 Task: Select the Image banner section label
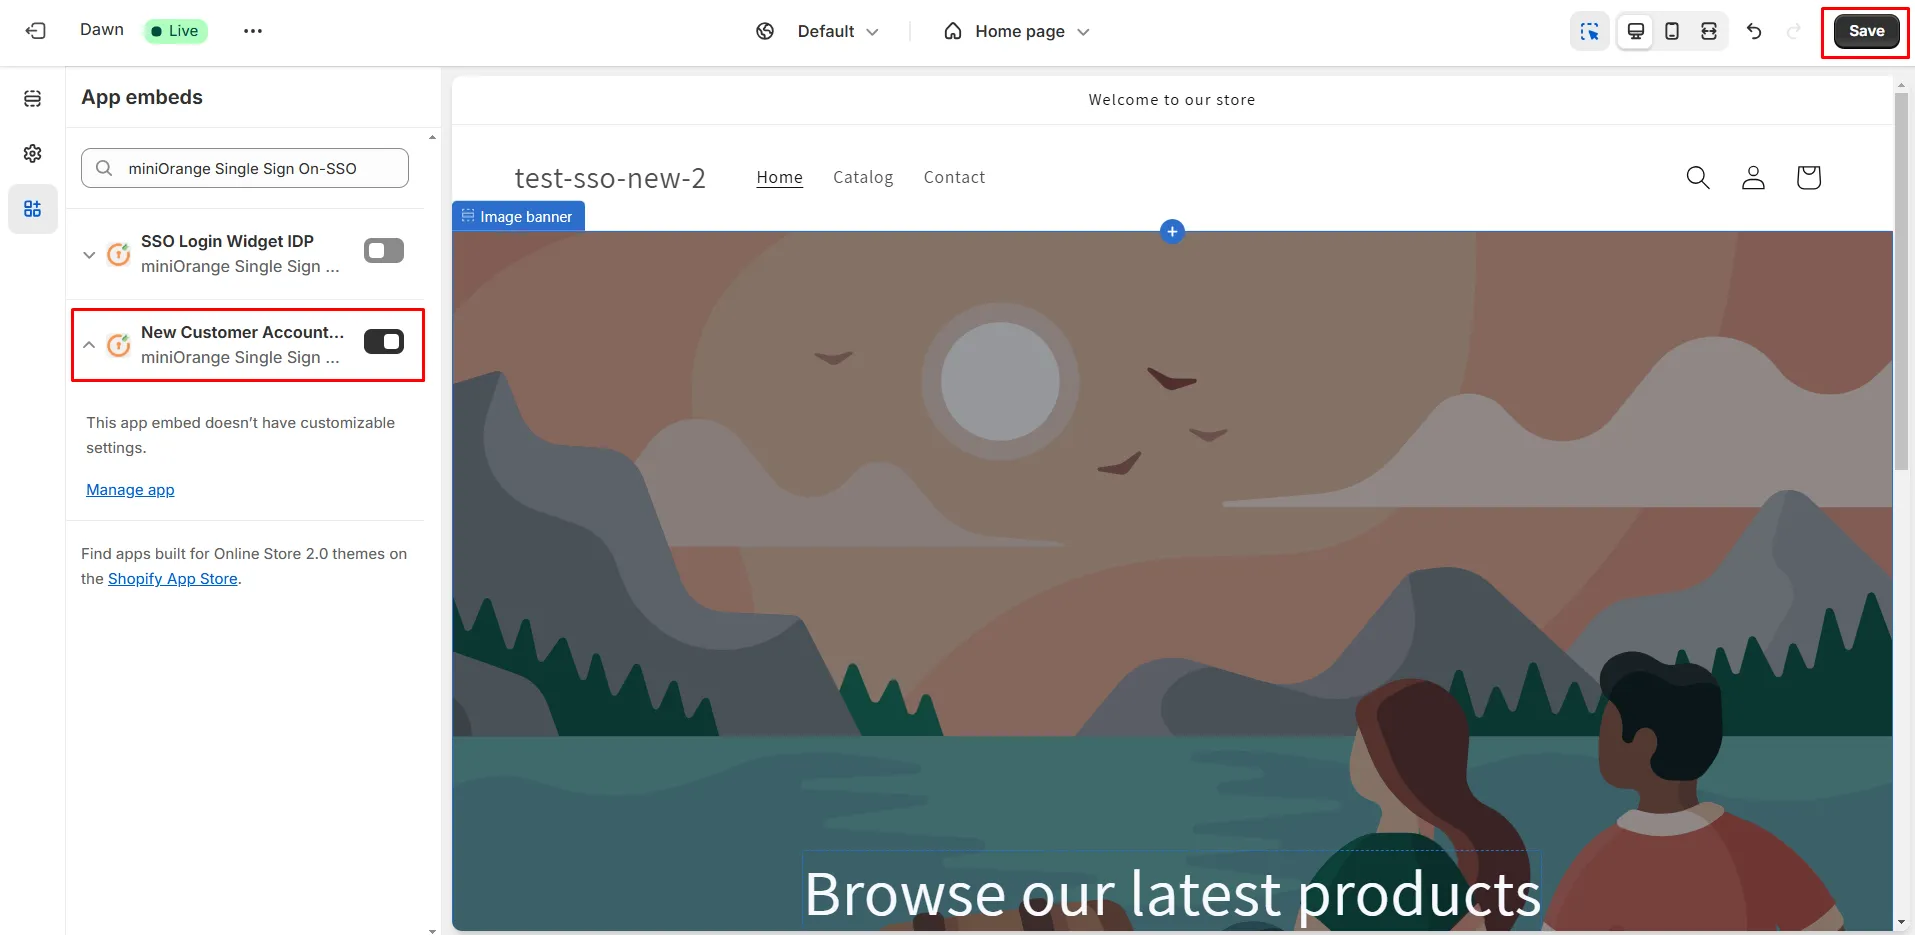518,216
